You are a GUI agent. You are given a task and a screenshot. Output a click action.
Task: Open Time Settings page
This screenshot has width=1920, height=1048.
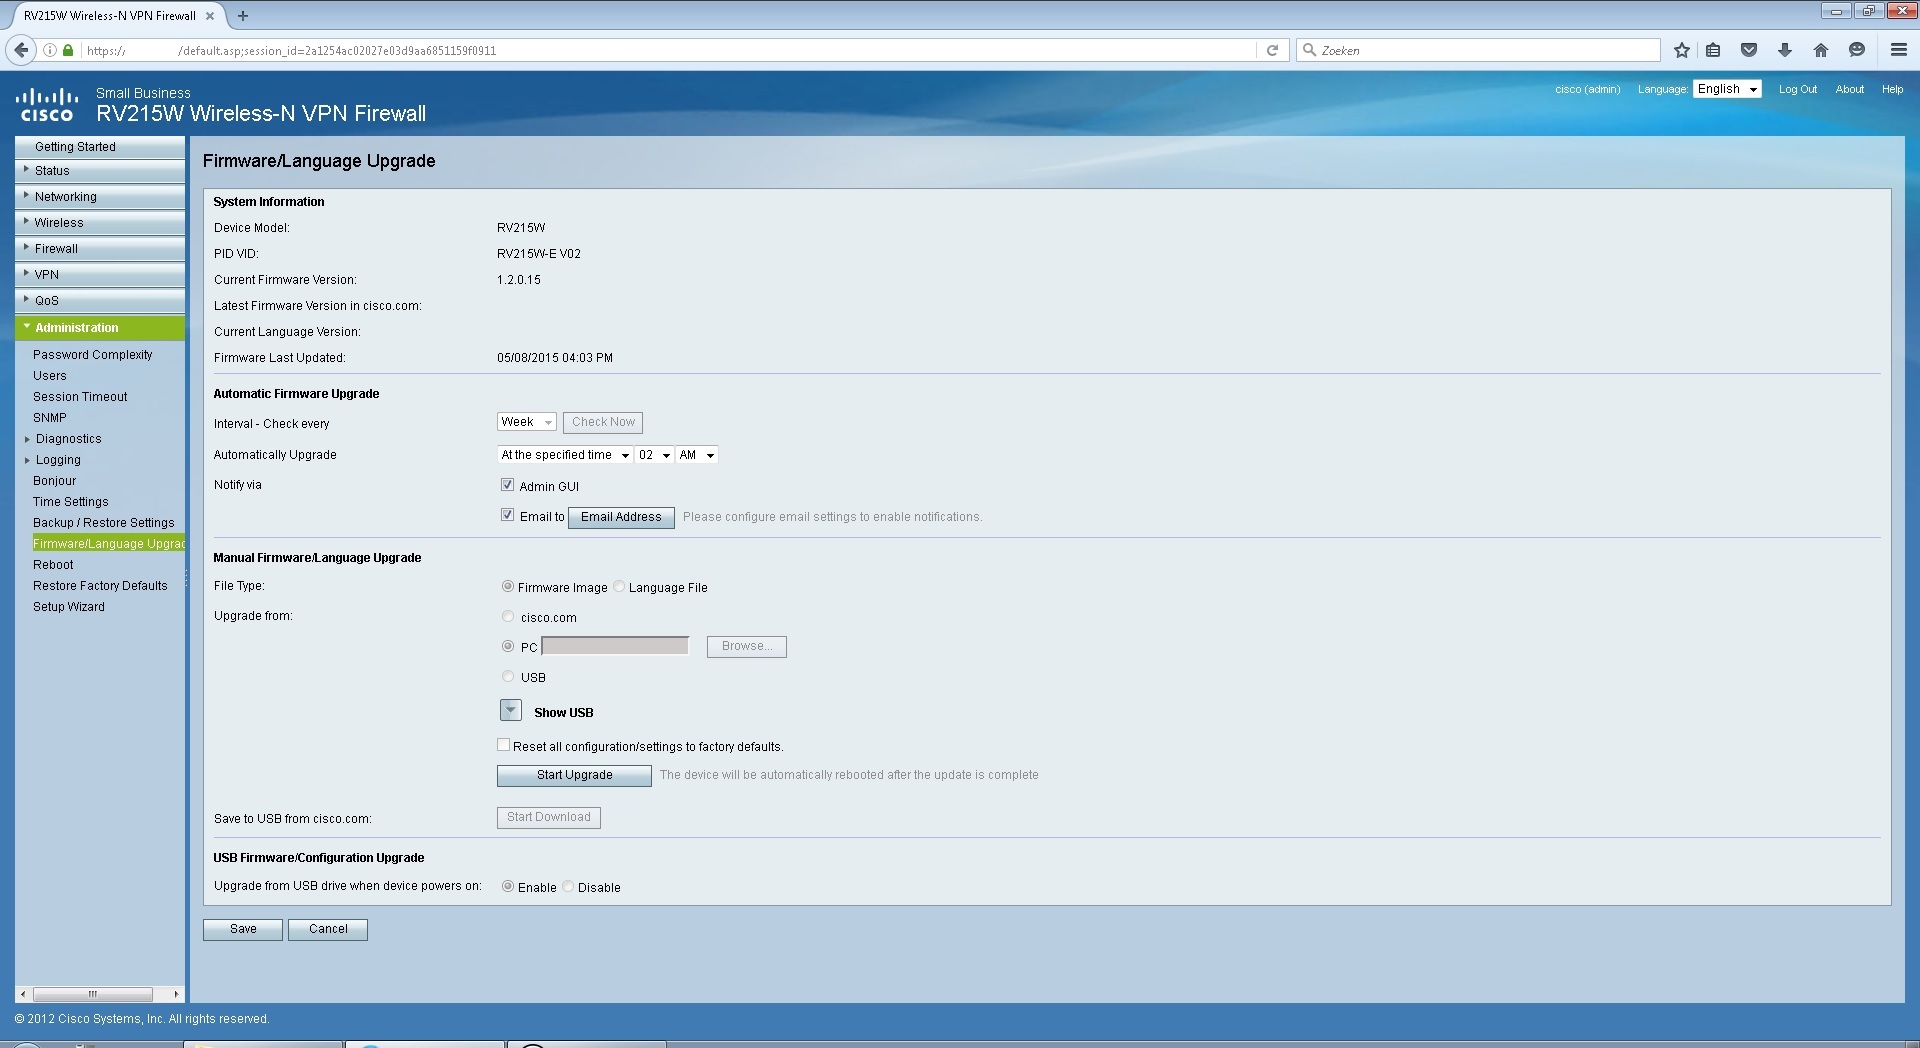[71, 502]
